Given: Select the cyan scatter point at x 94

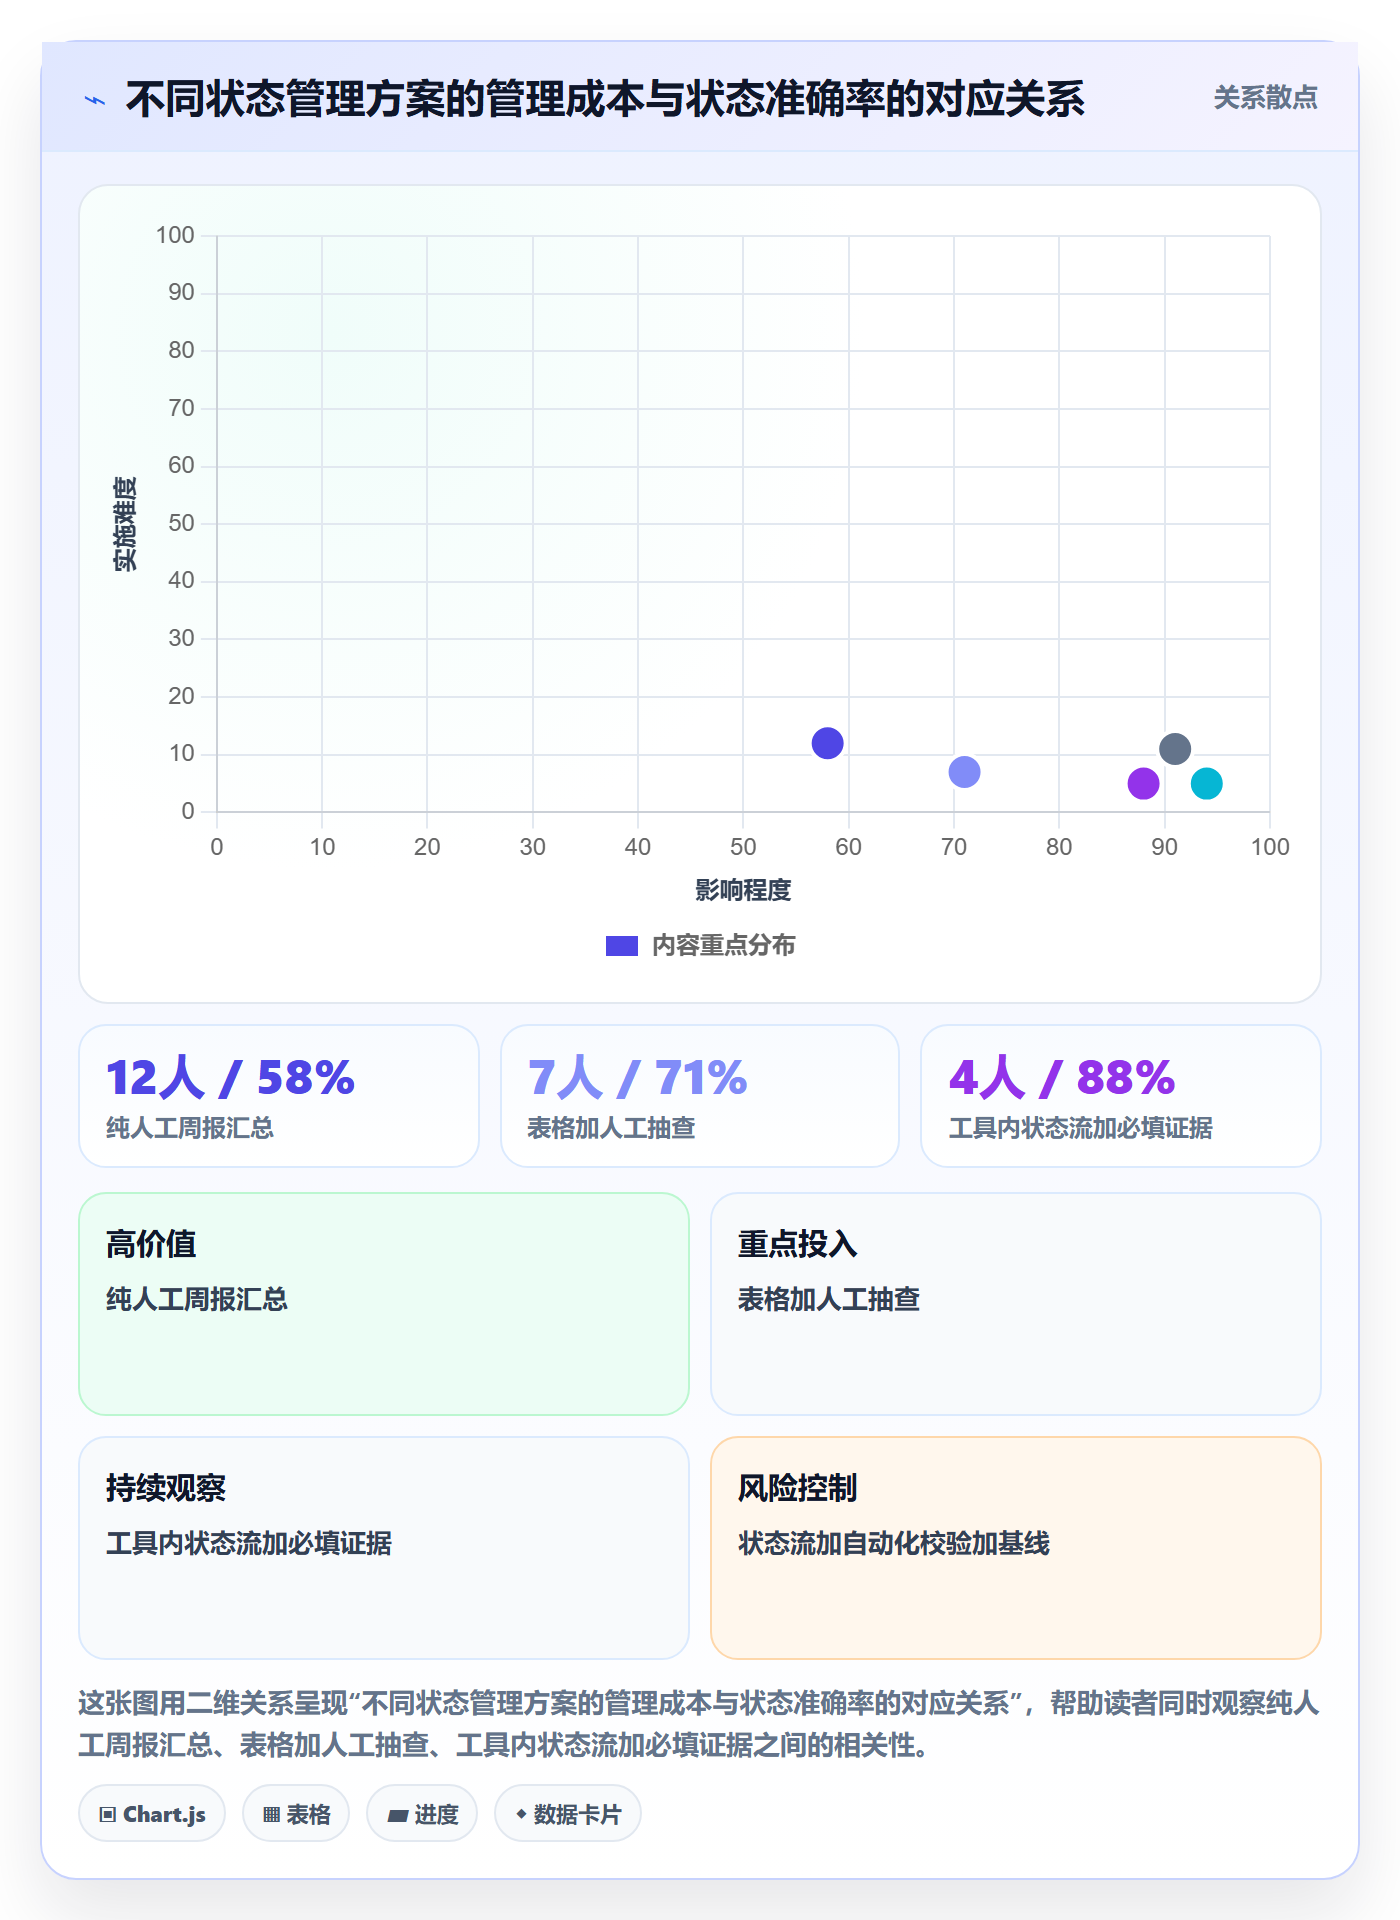Looking at the screenshot, I should point(1207,783).
